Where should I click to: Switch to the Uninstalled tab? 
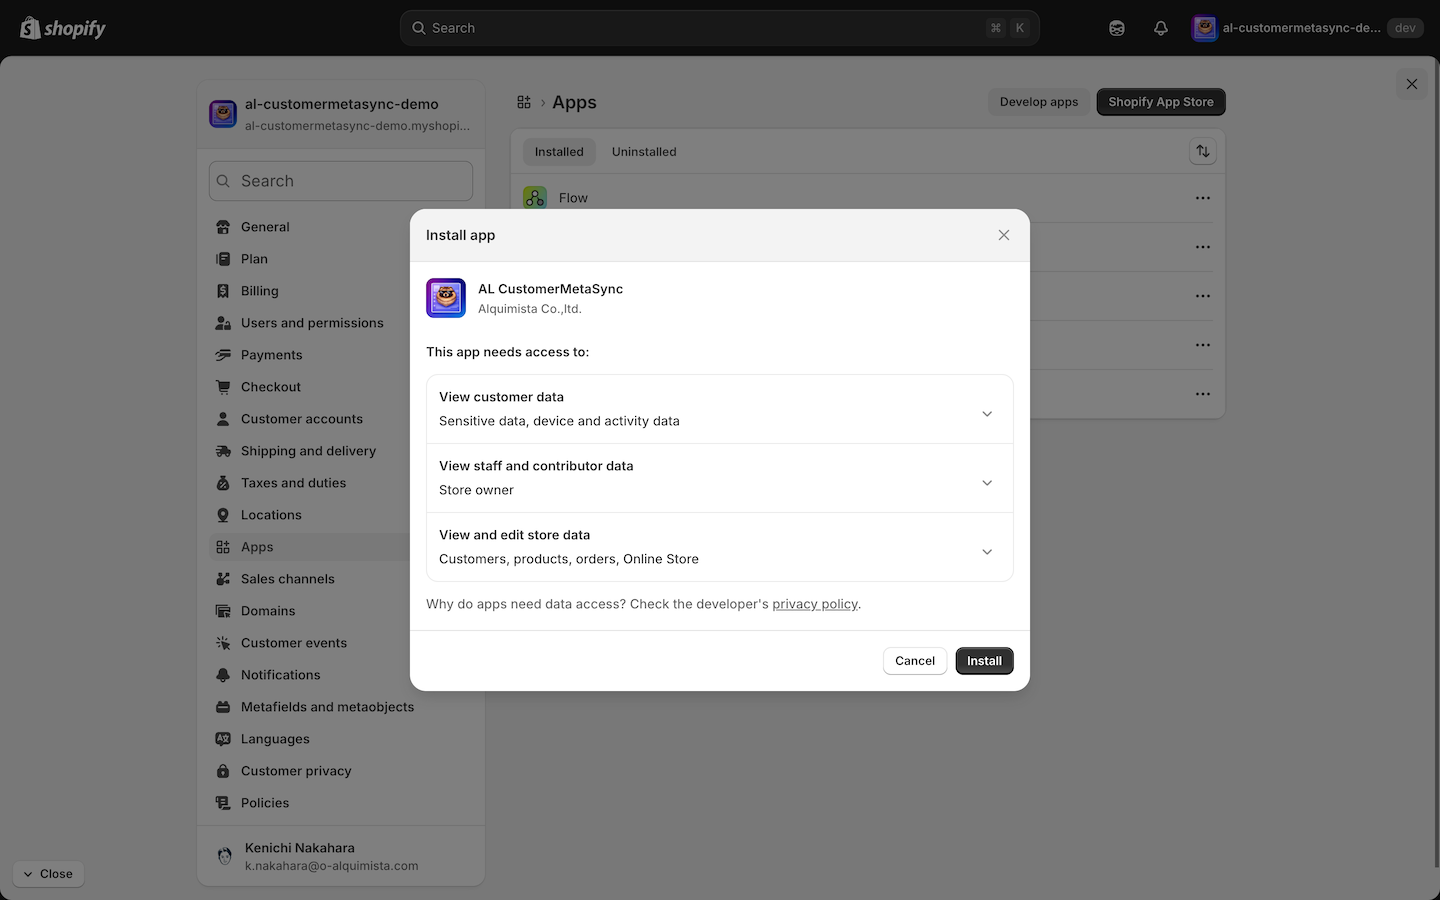(644, 152)
